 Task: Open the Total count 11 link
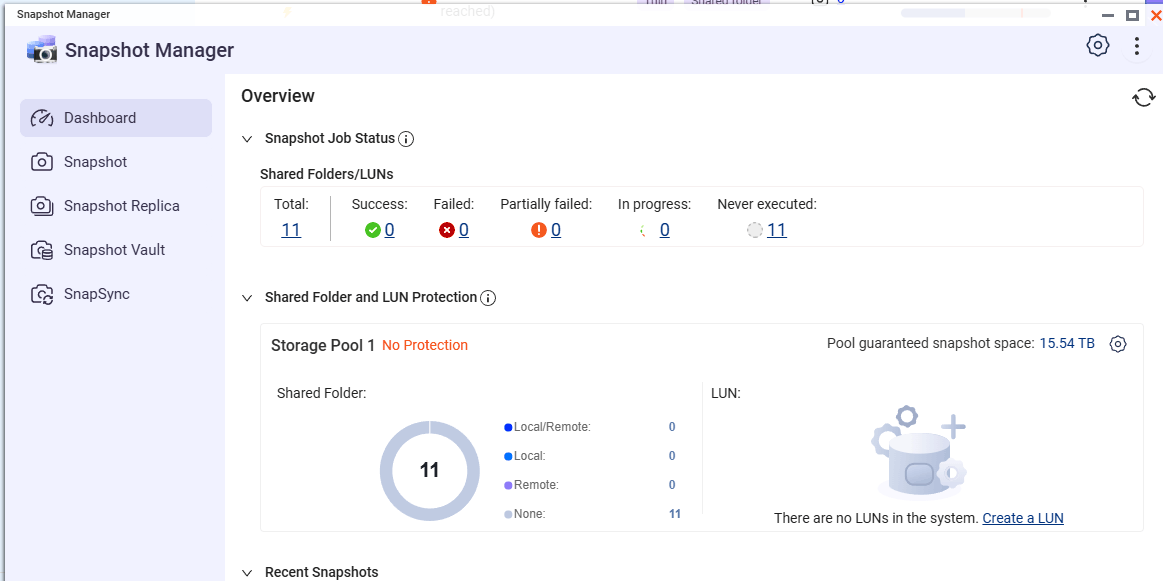[291, 230]
